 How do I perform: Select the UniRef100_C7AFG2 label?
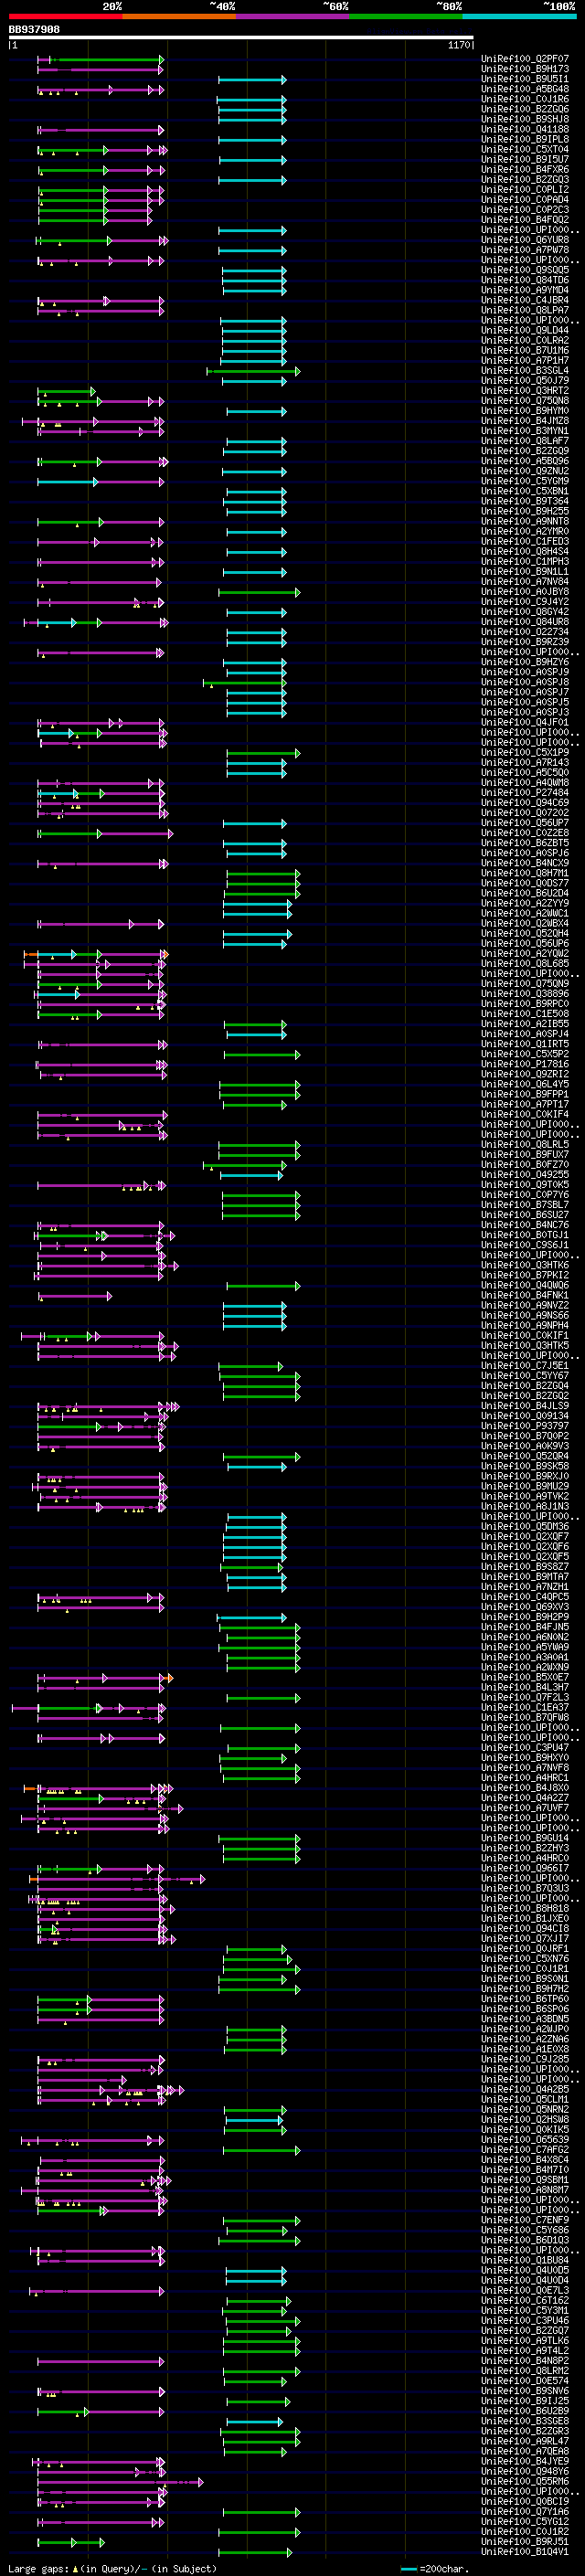pos(525,2149)
